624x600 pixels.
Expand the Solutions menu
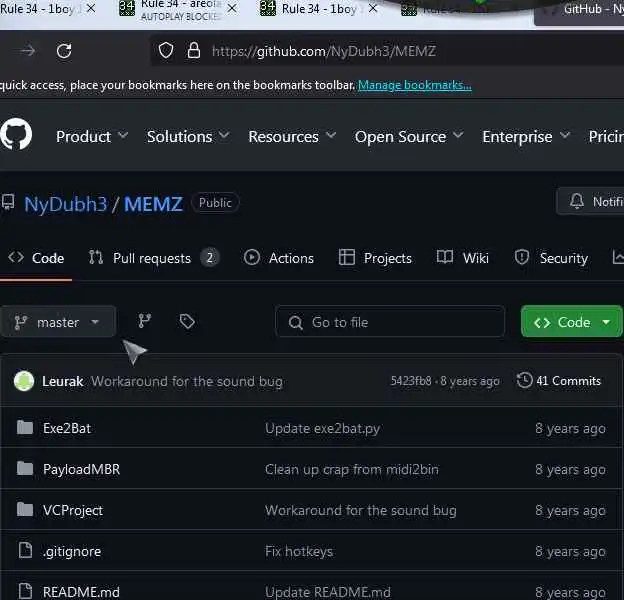click(x=188, y=136)
